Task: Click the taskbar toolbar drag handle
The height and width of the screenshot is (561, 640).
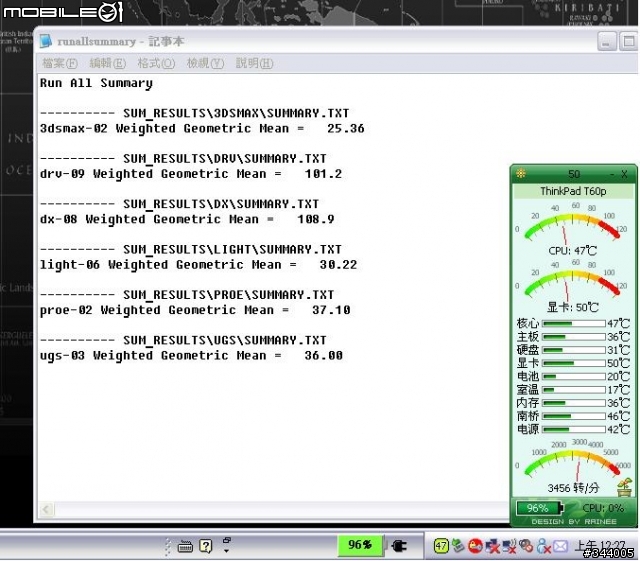Action: 167,546
